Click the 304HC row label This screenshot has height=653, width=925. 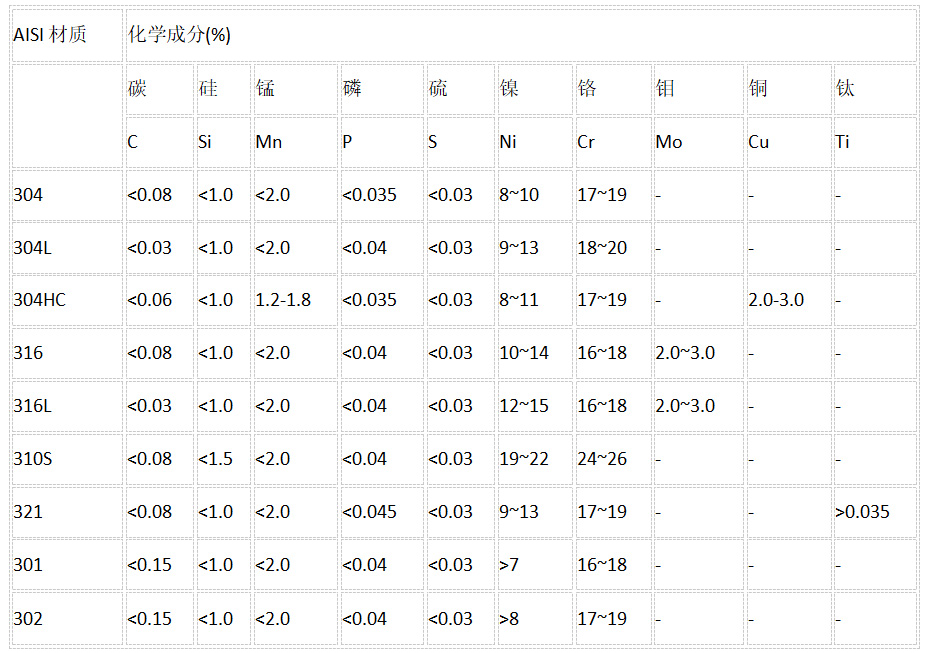point(67,300)
